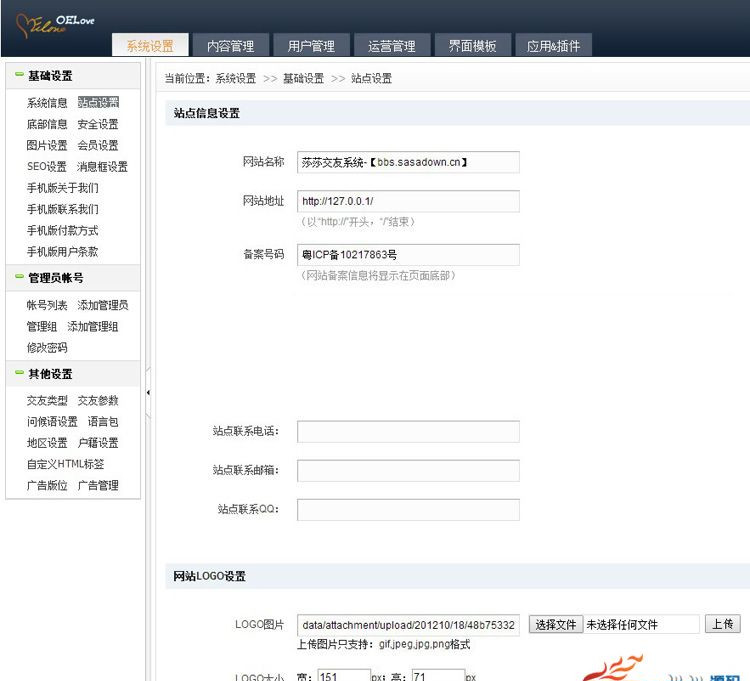Focus the 站点联系邮箱 field
This screenshot has width=750, height=681.
pyautogui.click(x=408, y=471)
